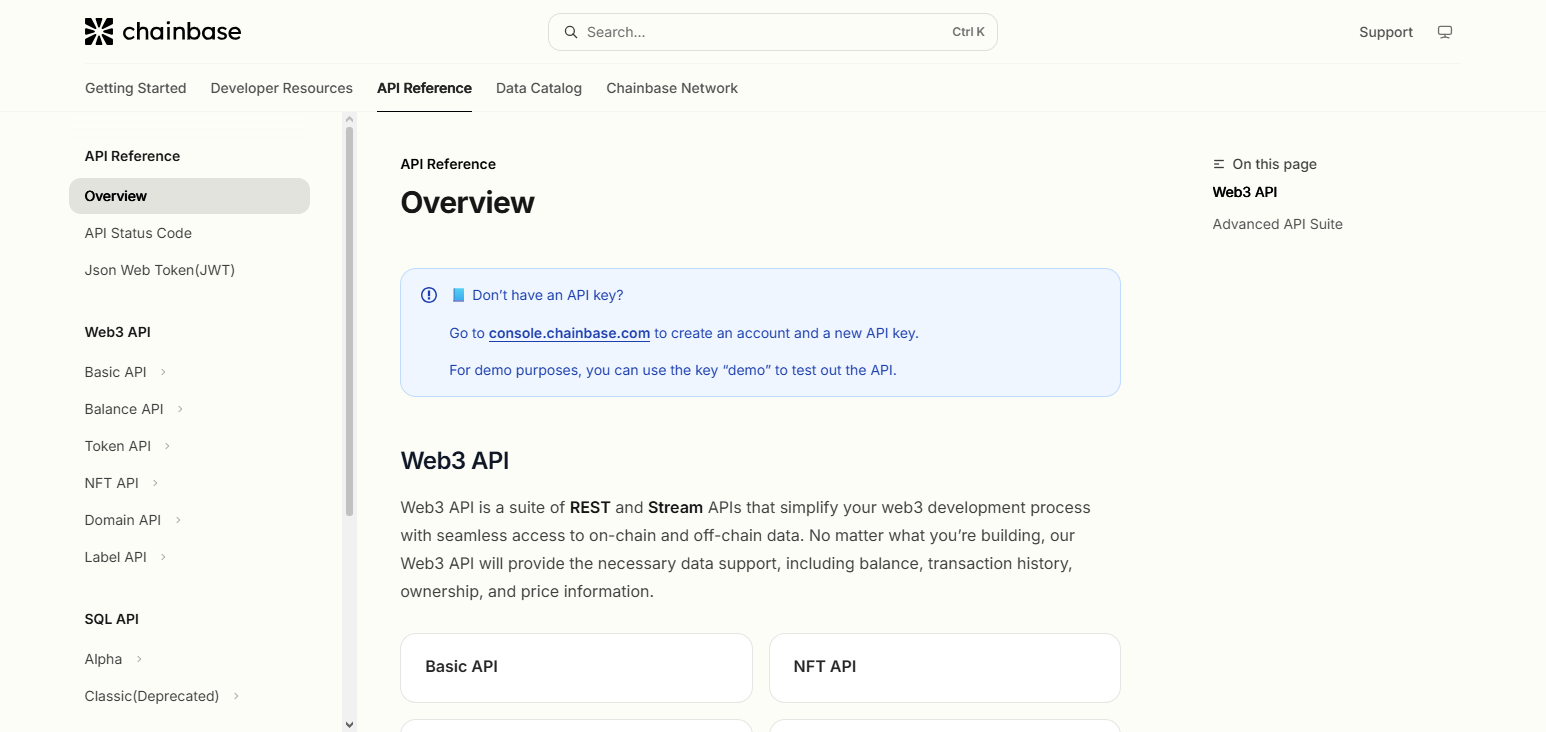Jump to Advanced API Suite section
1546x732 pixels.
point(1278,224)
